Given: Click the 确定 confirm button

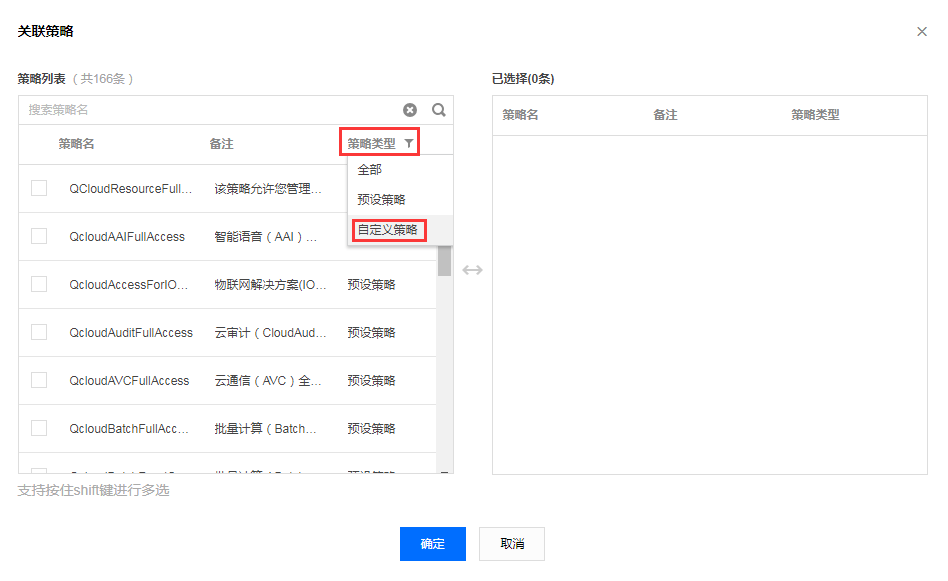Looking at the screenshot, I should pos(433,544).
